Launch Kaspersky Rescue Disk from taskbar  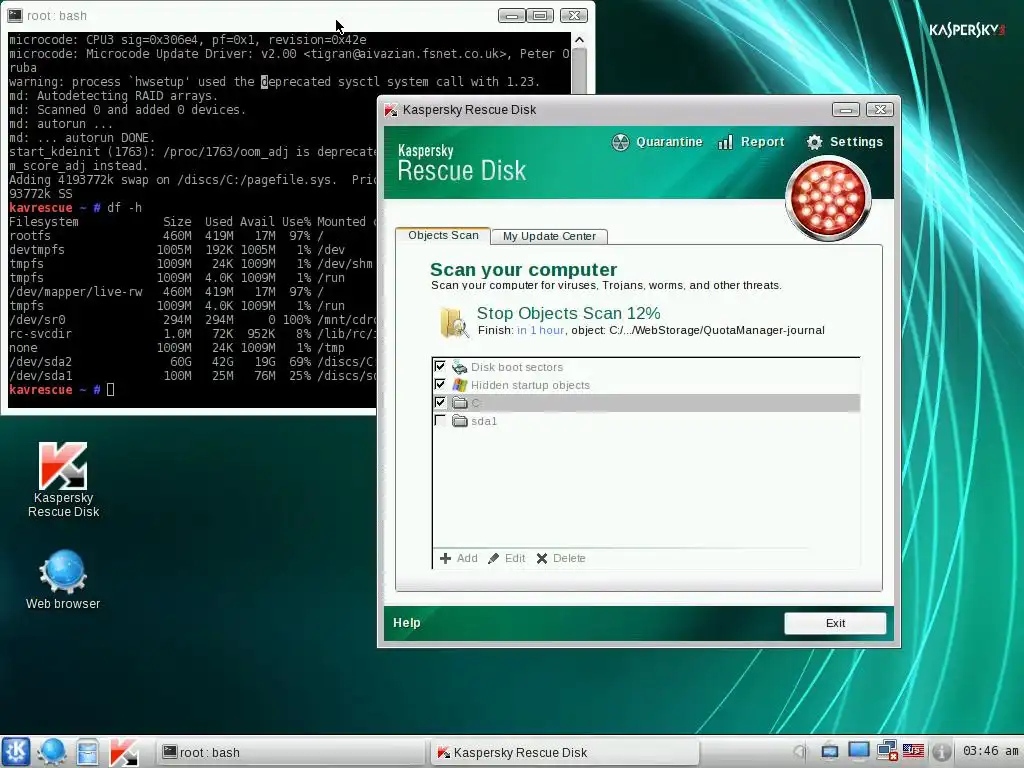pyautogui.click(x=123, y=752)
